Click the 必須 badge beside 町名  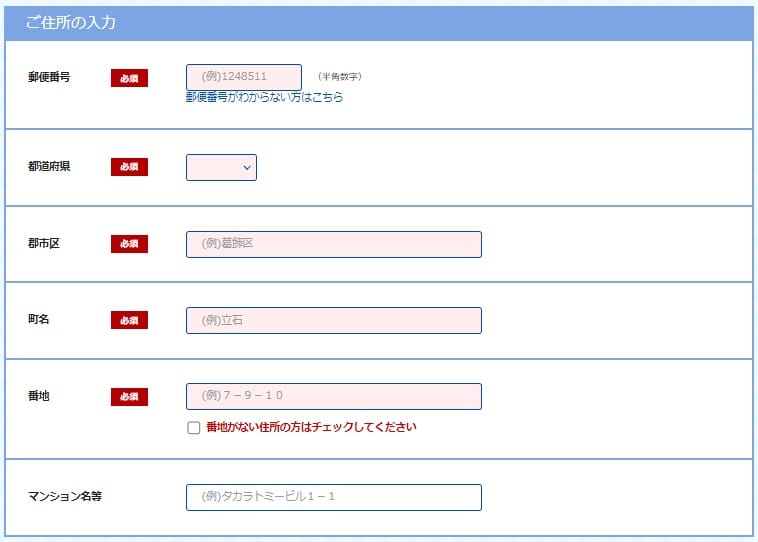129,320
